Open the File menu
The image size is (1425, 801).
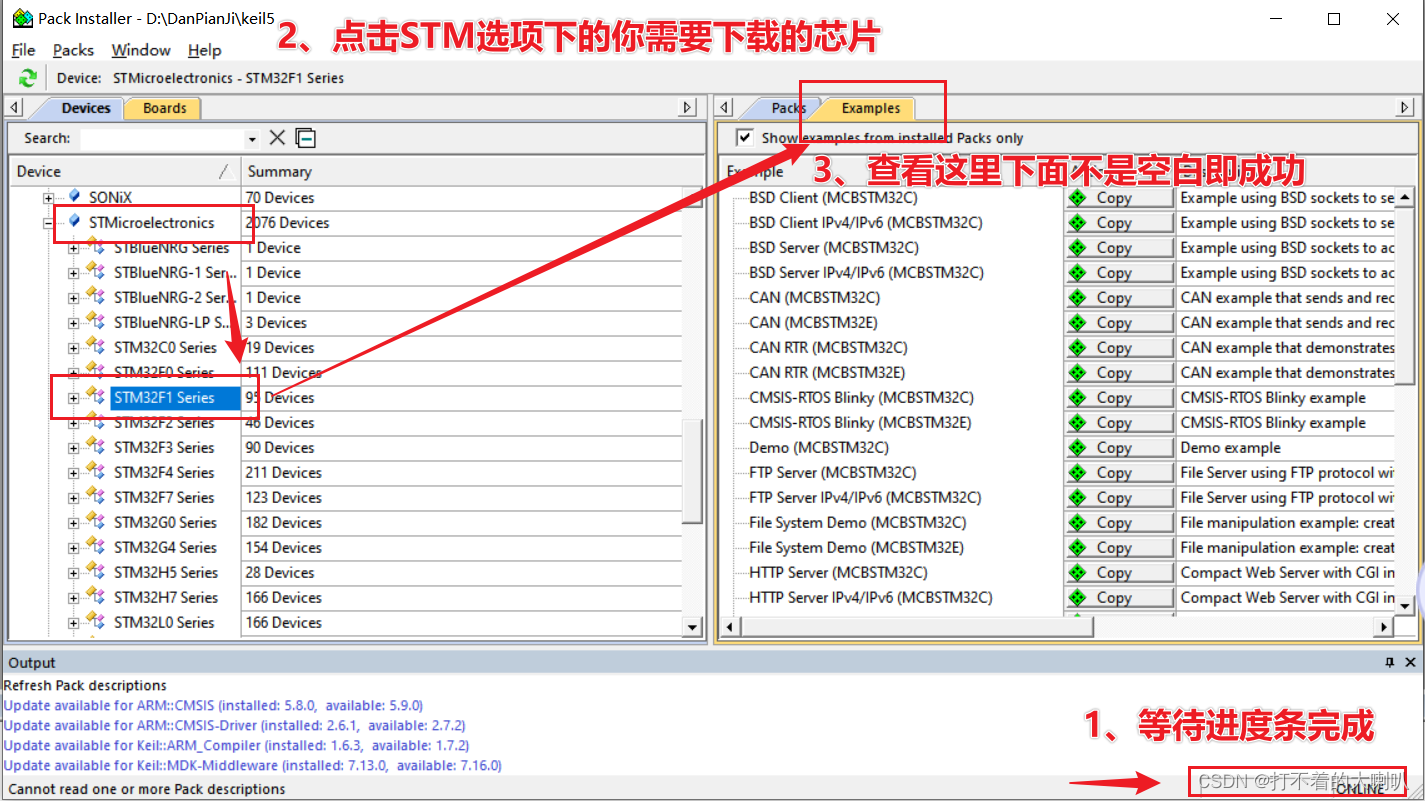(x=23, y=50)
